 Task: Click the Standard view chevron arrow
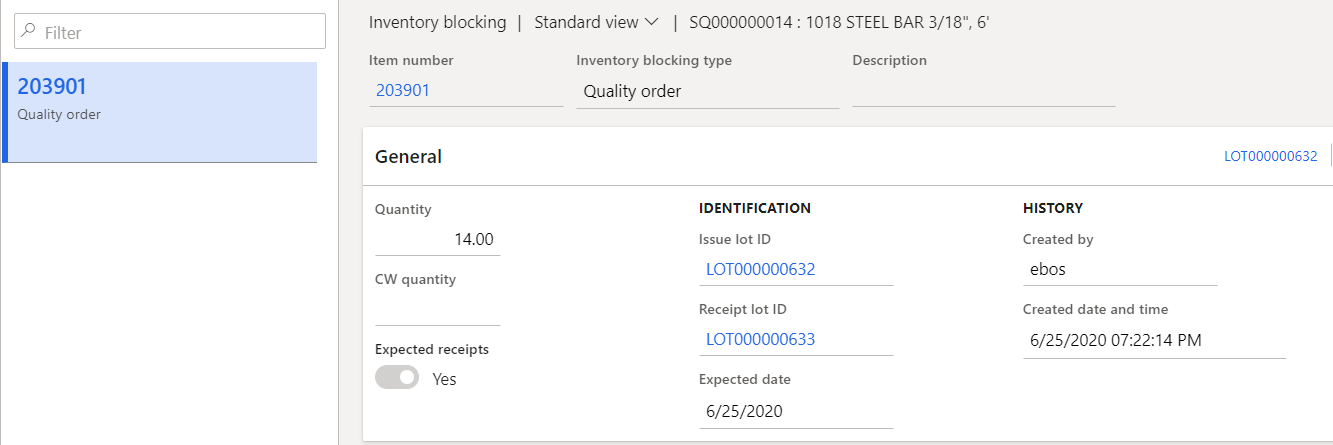click(x=652, y=22)
